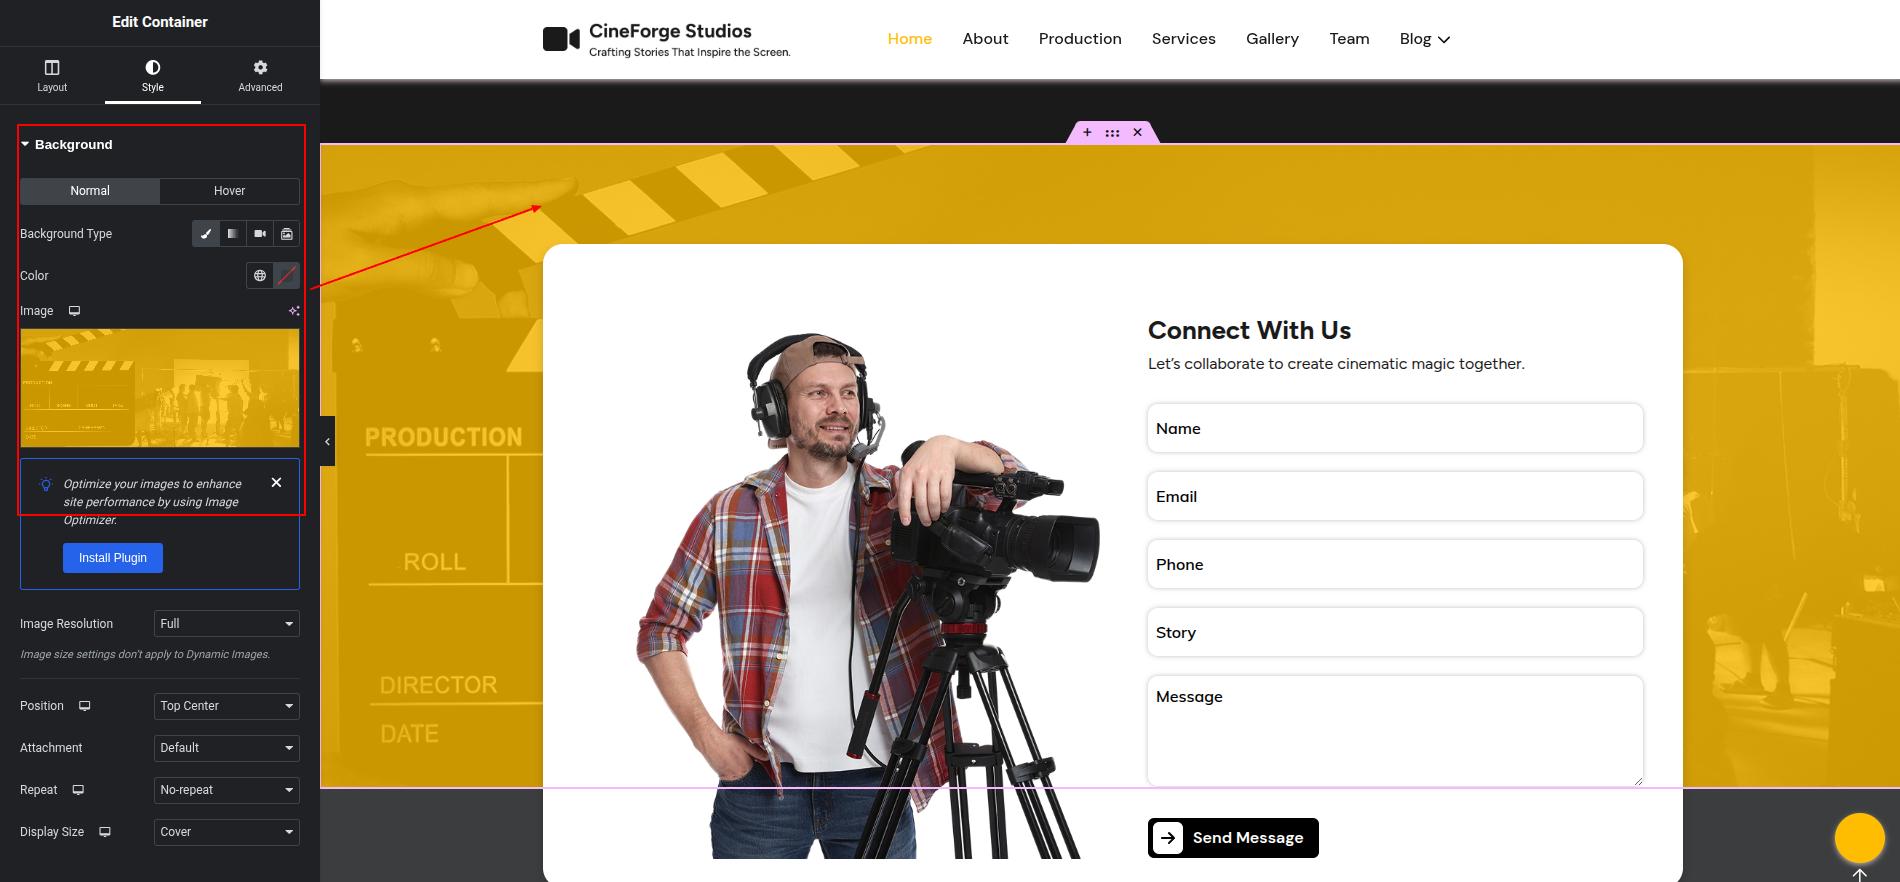Collapse the editor side panel handle
Screen dimensions: 1900x882
click(x=327, y=441)
